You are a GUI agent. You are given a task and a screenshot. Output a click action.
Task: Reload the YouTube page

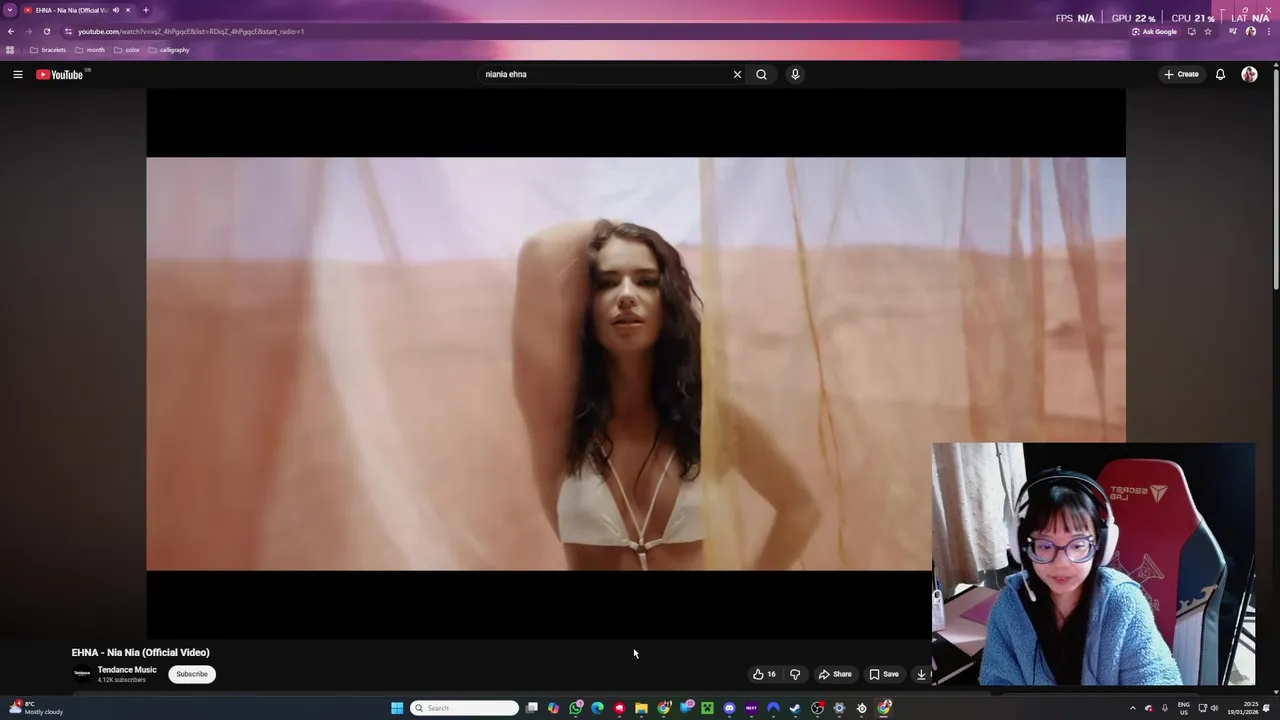(47, 31)
